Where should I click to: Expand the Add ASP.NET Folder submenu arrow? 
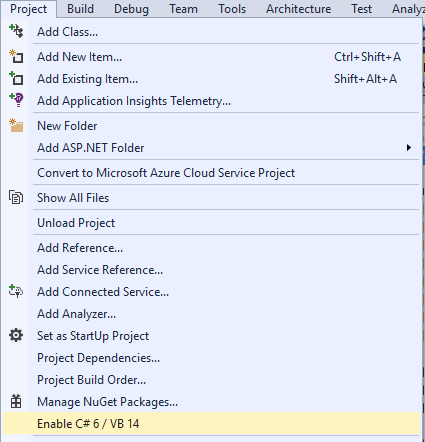tap(409, 148)
